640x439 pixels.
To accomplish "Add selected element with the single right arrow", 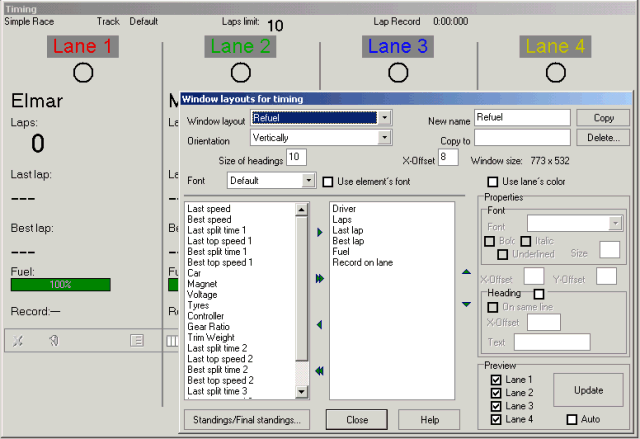I will 320,232.
